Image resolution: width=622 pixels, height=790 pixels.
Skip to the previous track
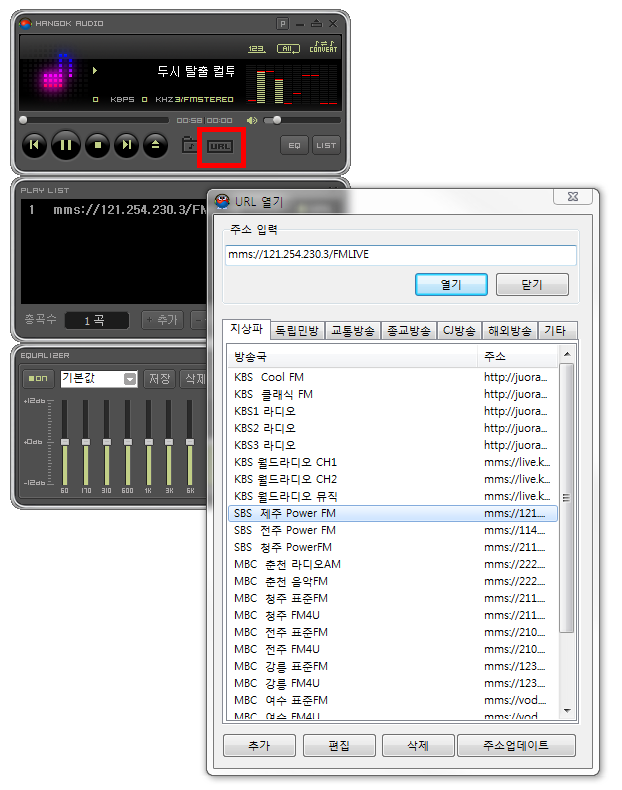pyautogui.click(x=34, y=145)
